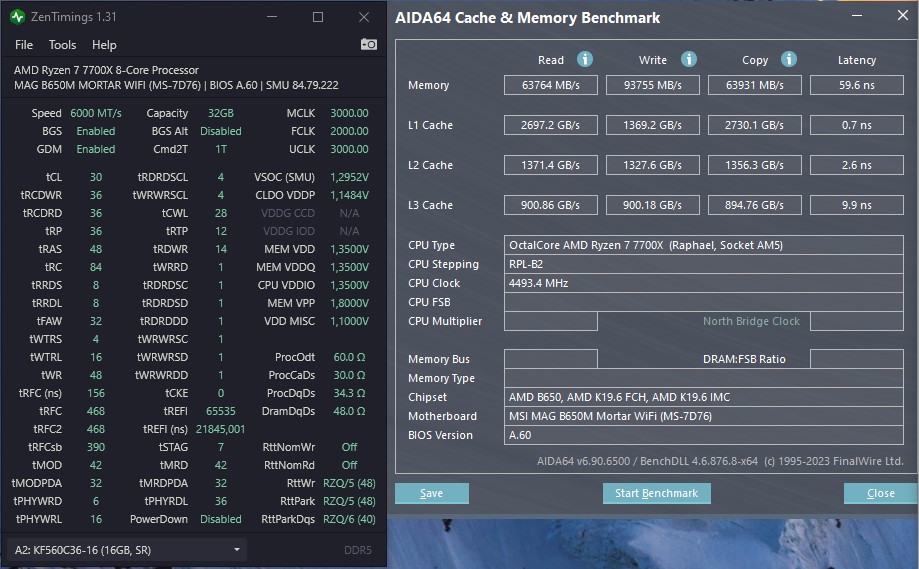Click L1 Cache Copy value 2730.1 GB/s
The width and height of the screenshot is (919, 569).
[x=754, y=125]
